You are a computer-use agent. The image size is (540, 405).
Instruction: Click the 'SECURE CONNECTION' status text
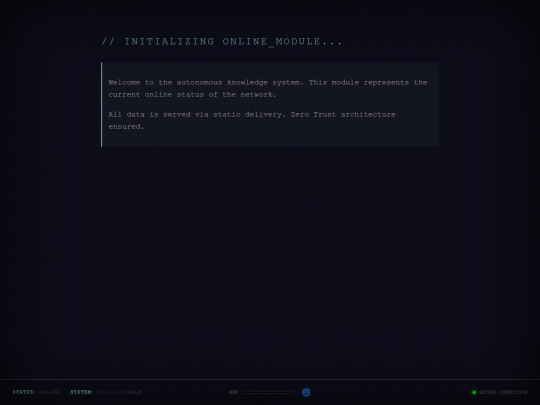503,392
